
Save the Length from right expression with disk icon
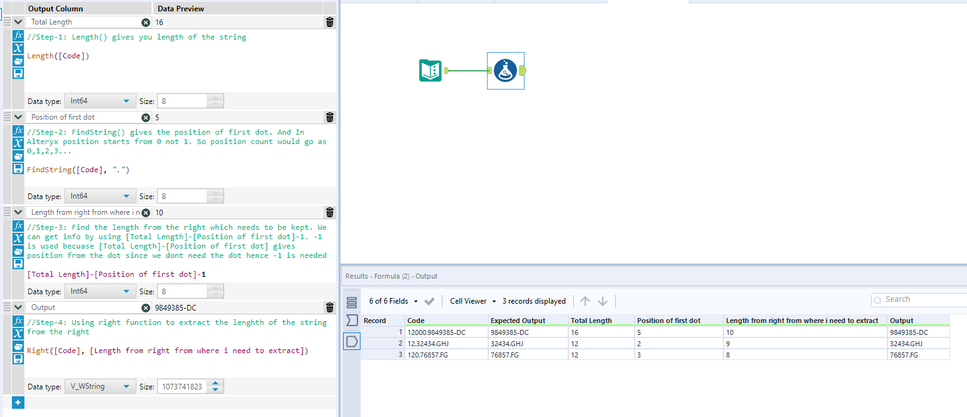click(19, 263)
